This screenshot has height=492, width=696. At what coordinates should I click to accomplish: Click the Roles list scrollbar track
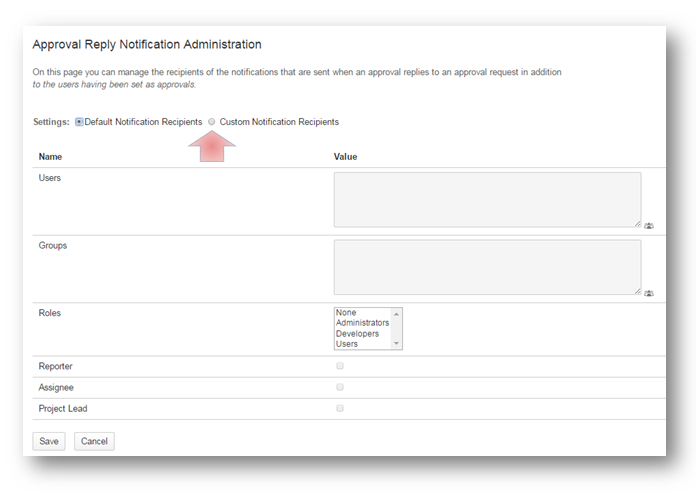click(397, 328)
